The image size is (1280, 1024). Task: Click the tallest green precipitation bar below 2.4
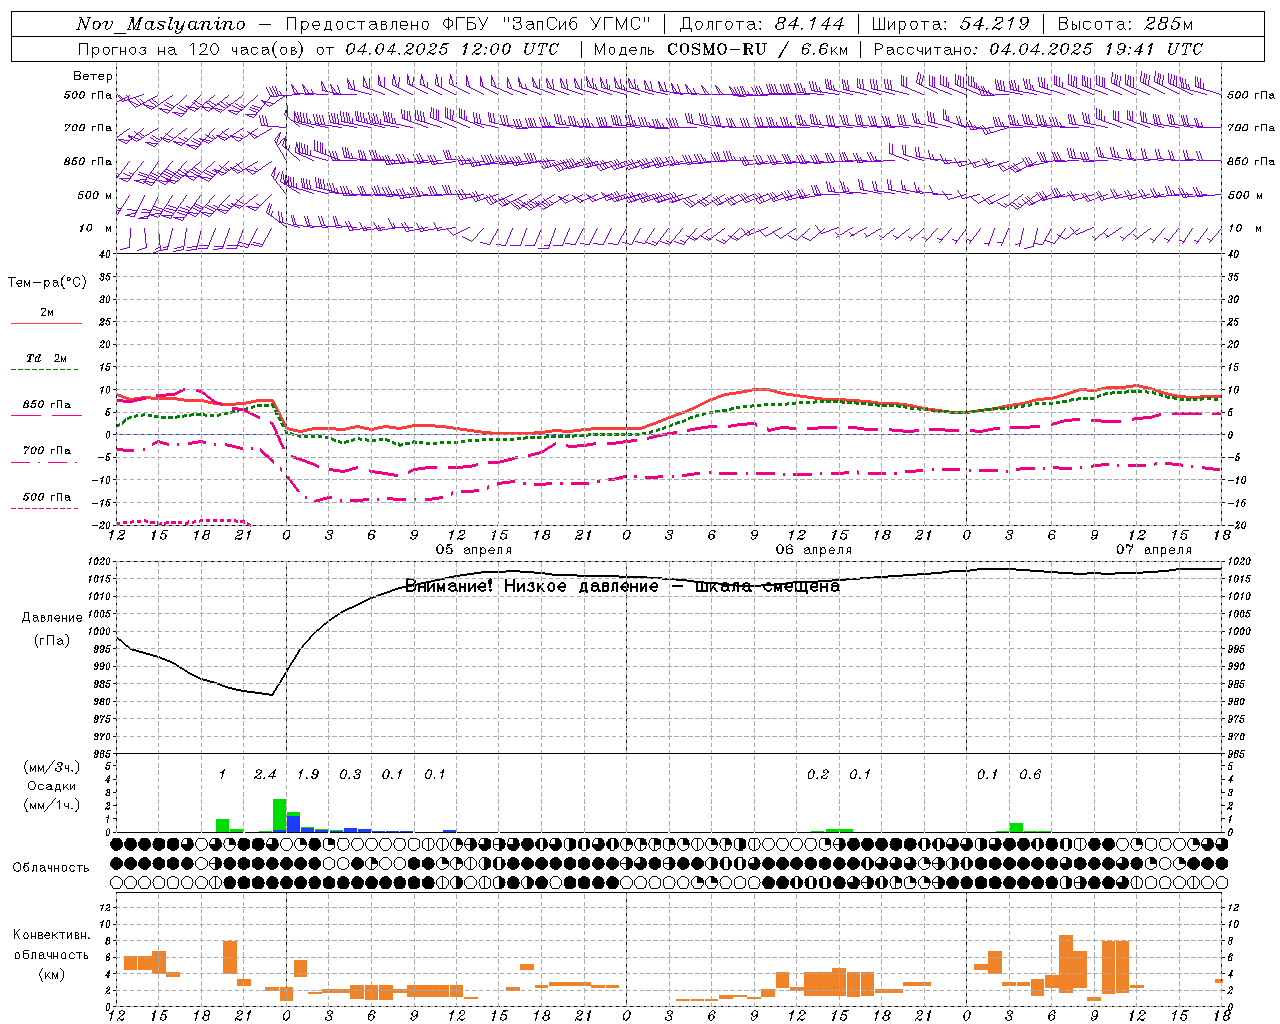[279, 815]
